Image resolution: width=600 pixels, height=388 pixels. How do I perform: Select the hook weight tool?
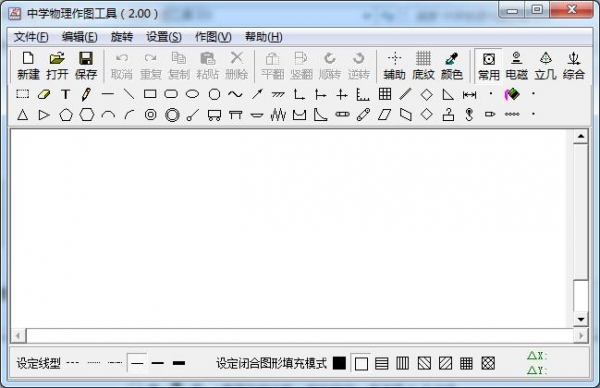(470, 114)
